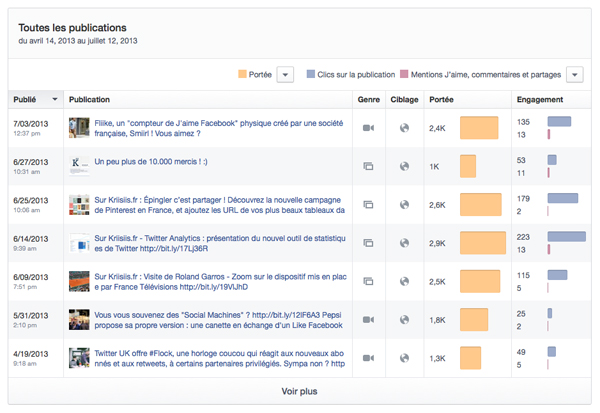The height and width of the screenshot is (413, 600).
Task: Click Portée column header
Action: click(x=441, y=100)
